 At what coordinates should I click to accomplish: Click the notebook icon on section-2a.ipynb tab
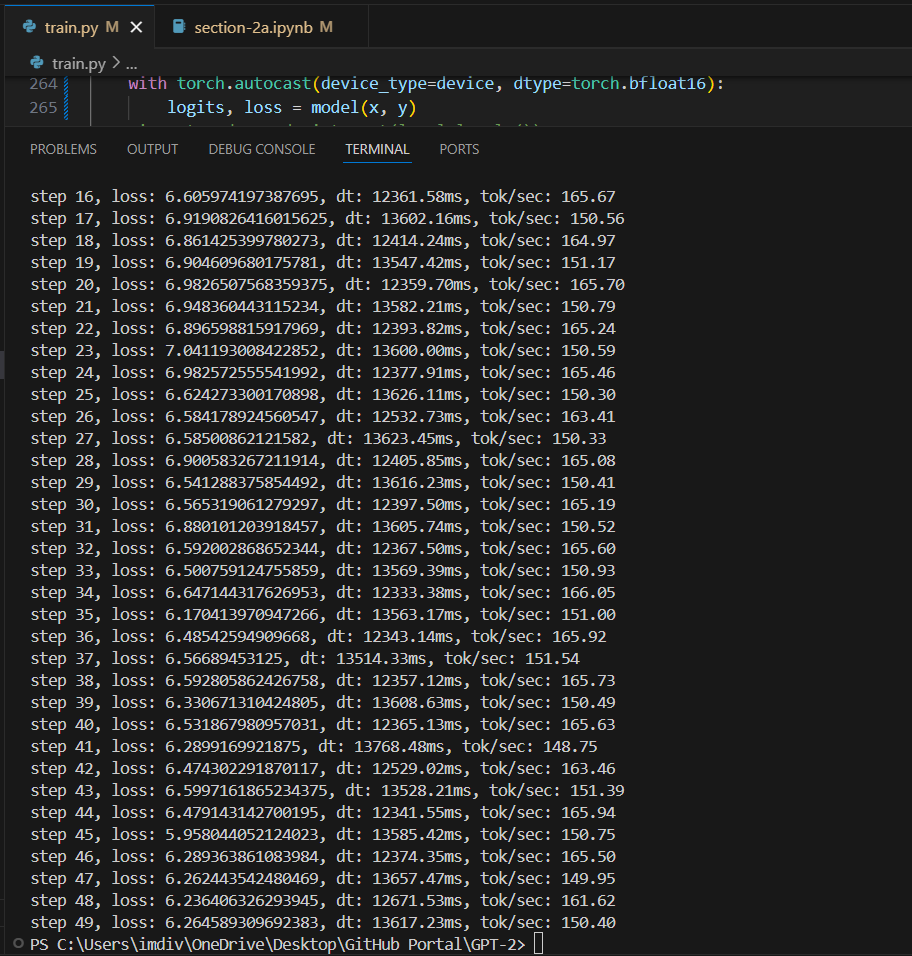tap(179, 27)
